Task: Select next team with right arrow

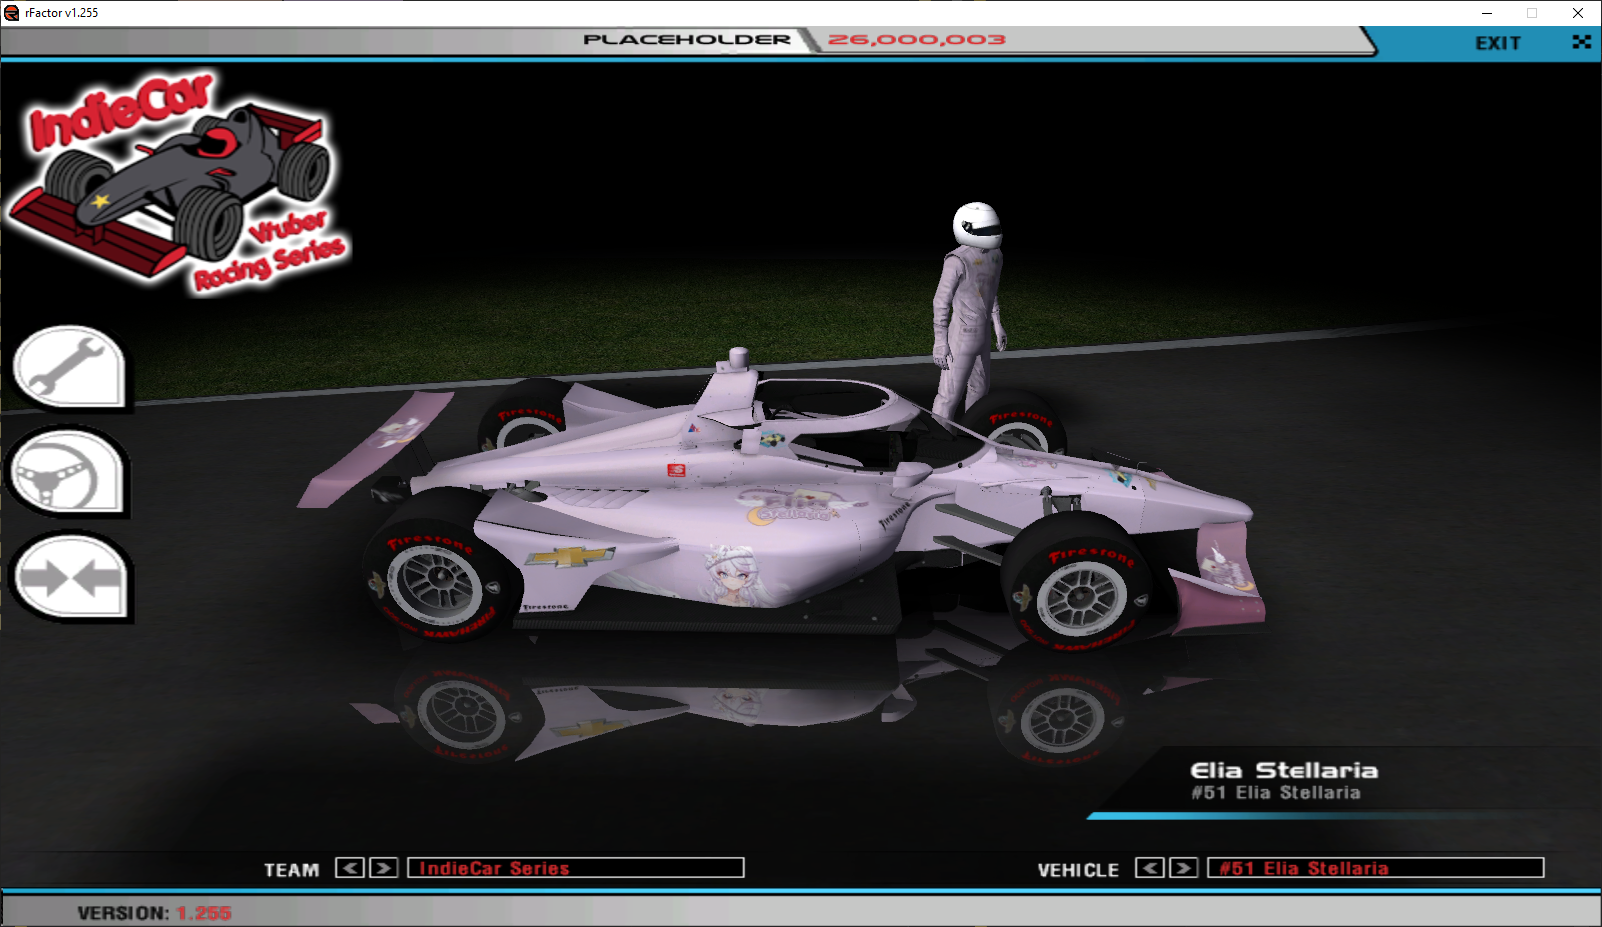Action: [x=383, y=868]
